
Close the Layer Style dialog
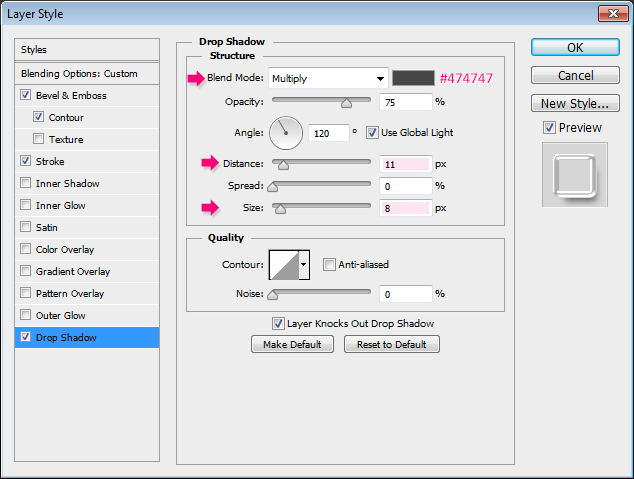pyautogui.click(x=613, y=13)
